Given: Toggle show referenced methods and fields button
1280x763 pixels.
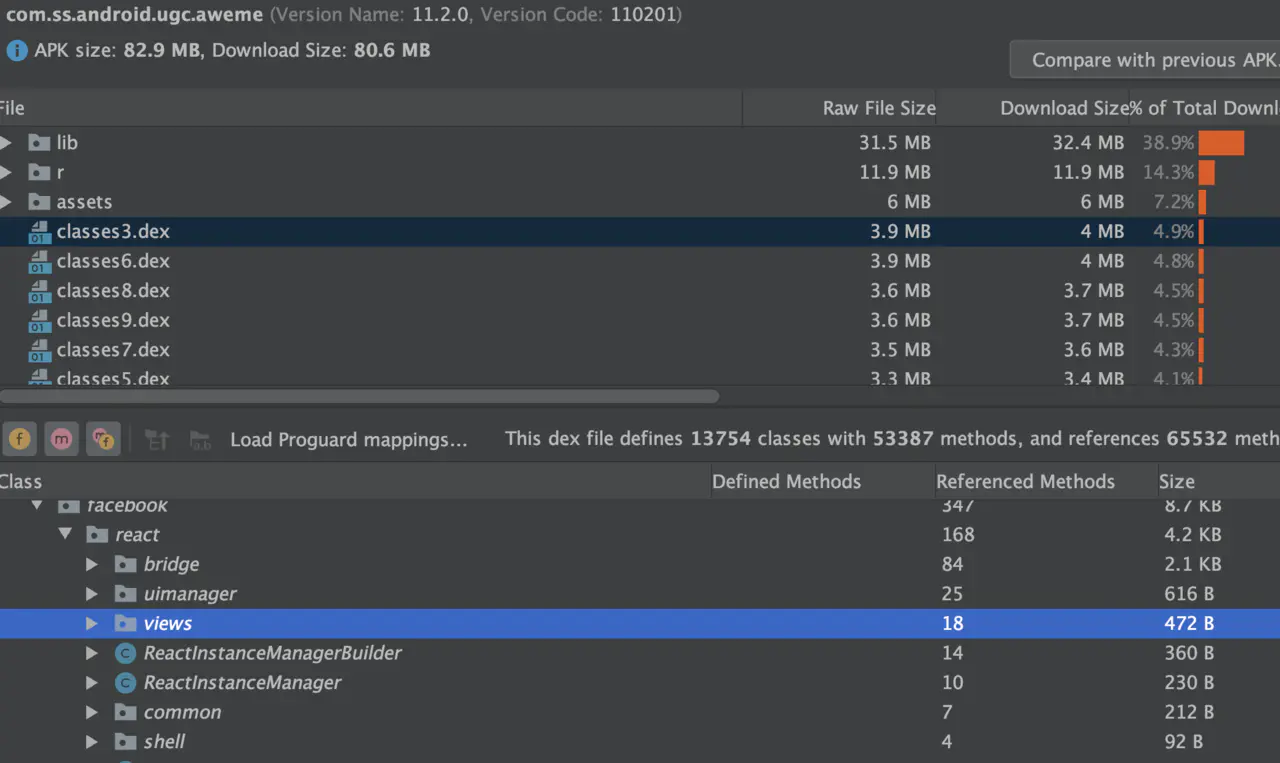Looking at the screenshot, I should click(x=103, y=438).
